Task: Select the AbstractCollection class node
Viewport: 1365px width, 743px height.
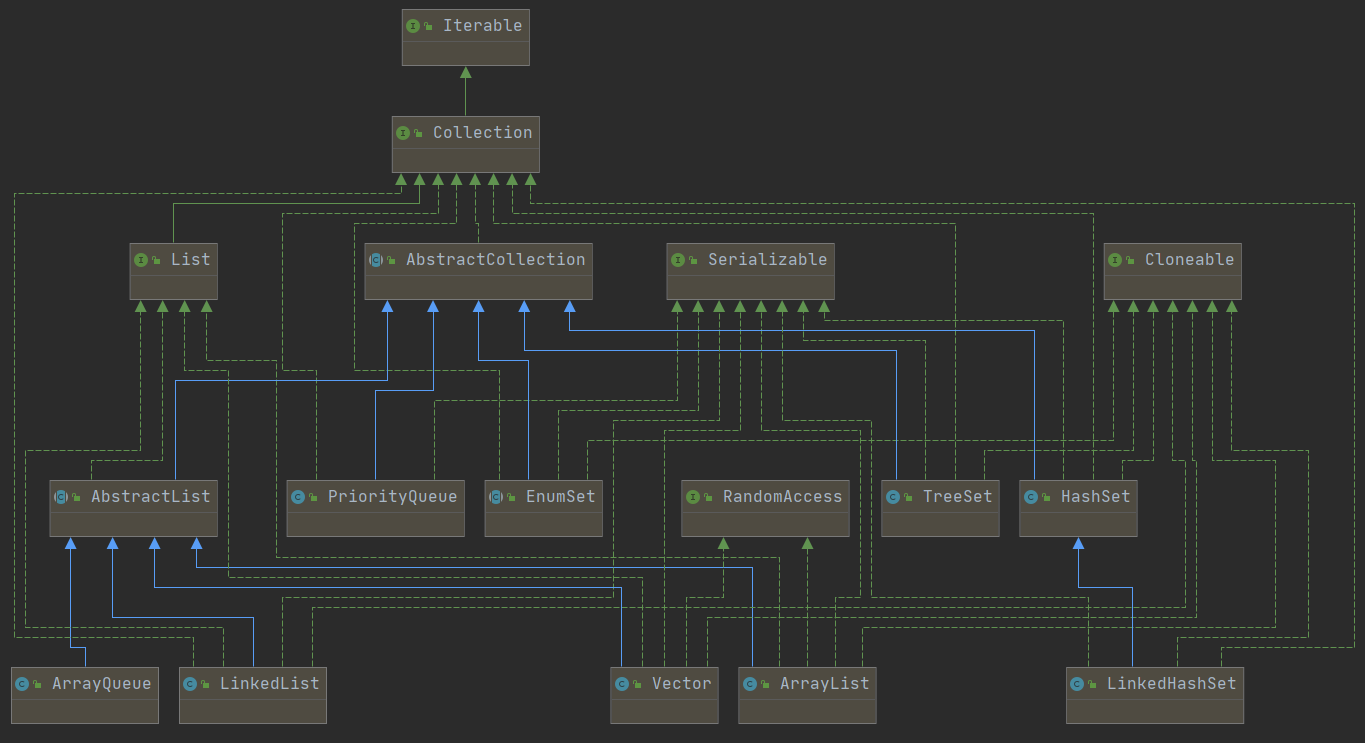Action: coord(478,271)
